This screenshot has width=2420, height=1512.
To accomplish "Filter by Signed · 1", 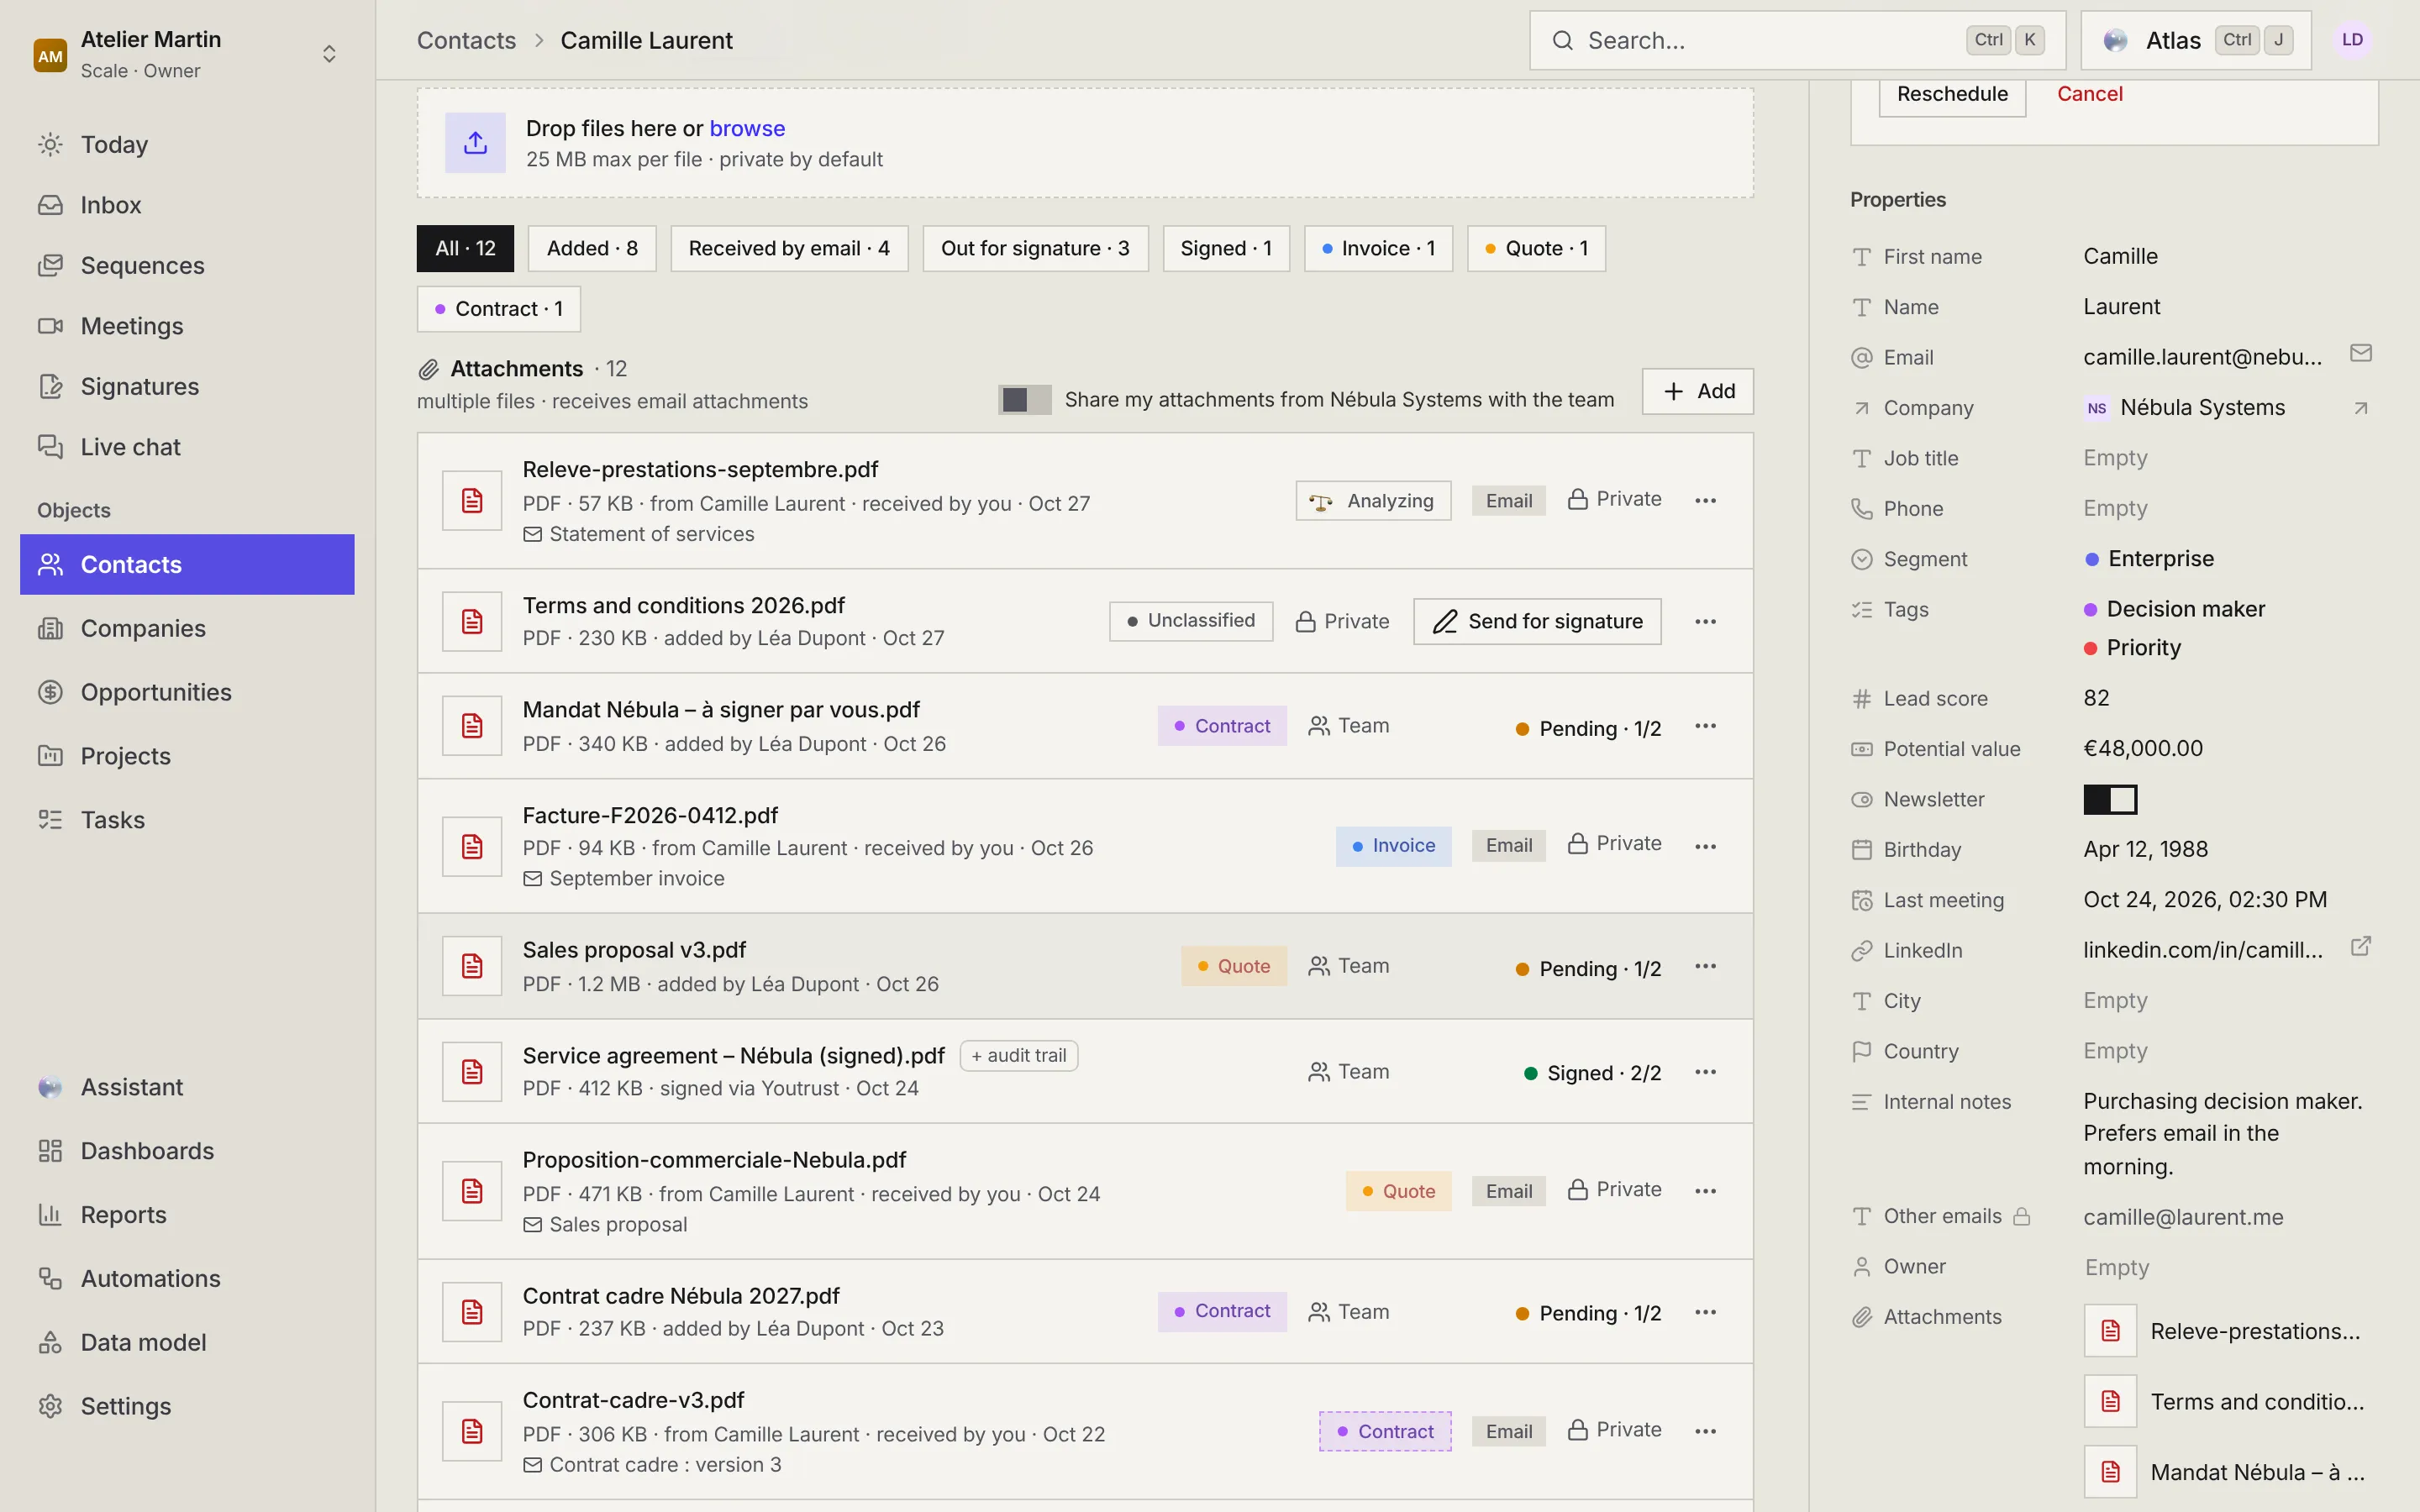I will (x=1226, y=248).
